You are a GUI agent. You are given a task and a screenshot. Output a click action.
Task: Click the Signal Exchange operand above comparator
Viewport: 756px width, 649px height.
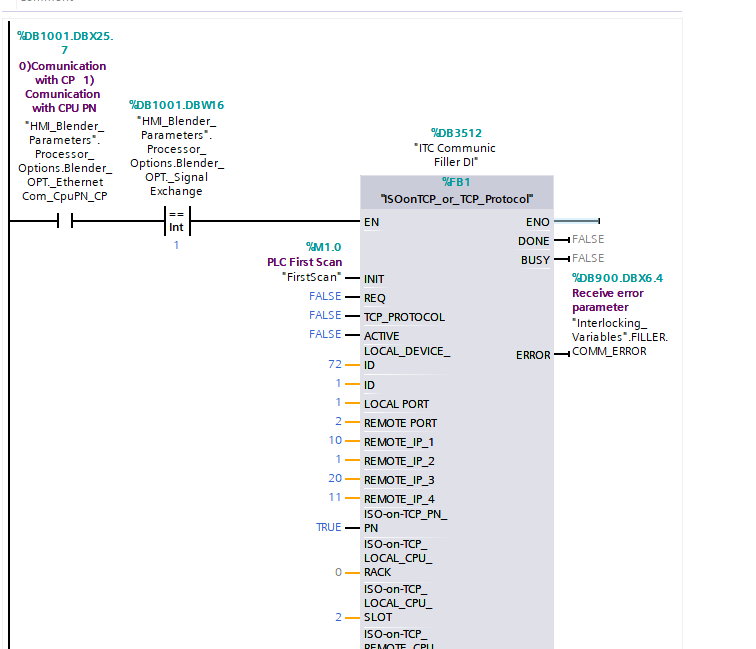coord(176,156)
